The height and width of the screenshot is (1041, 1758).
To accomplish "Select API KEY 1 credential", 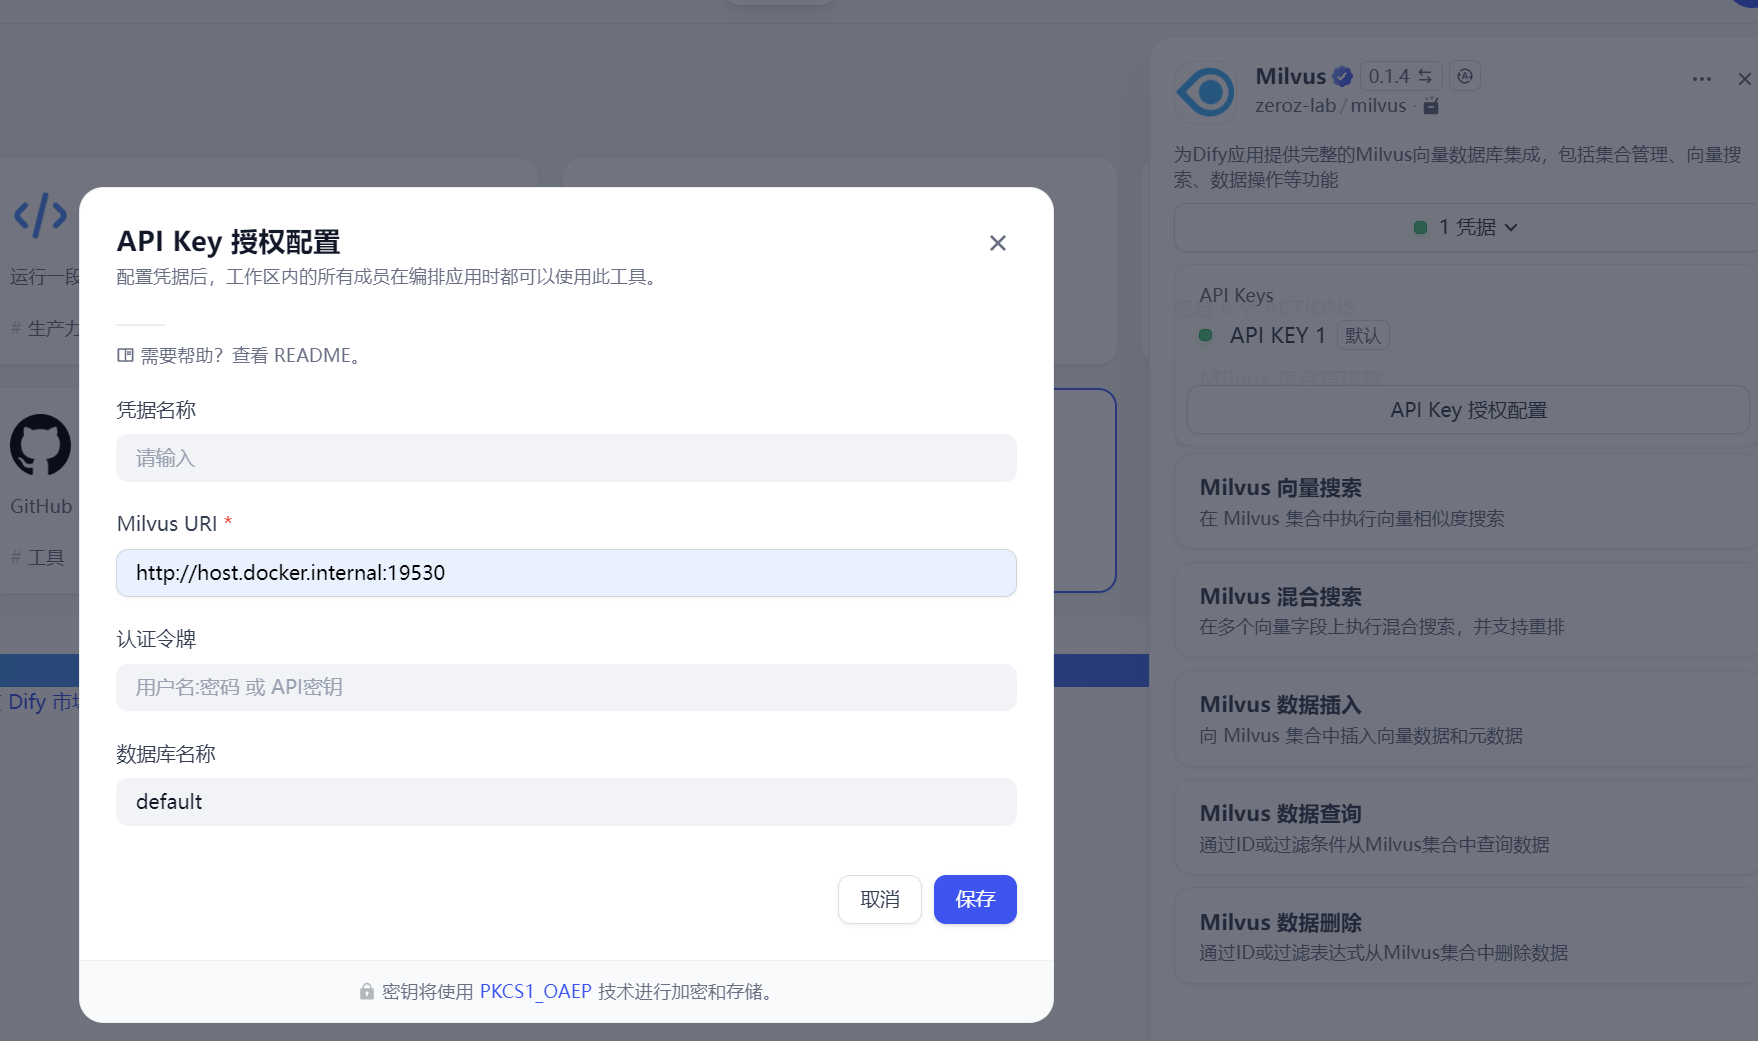I will (x=1277, y=335).
